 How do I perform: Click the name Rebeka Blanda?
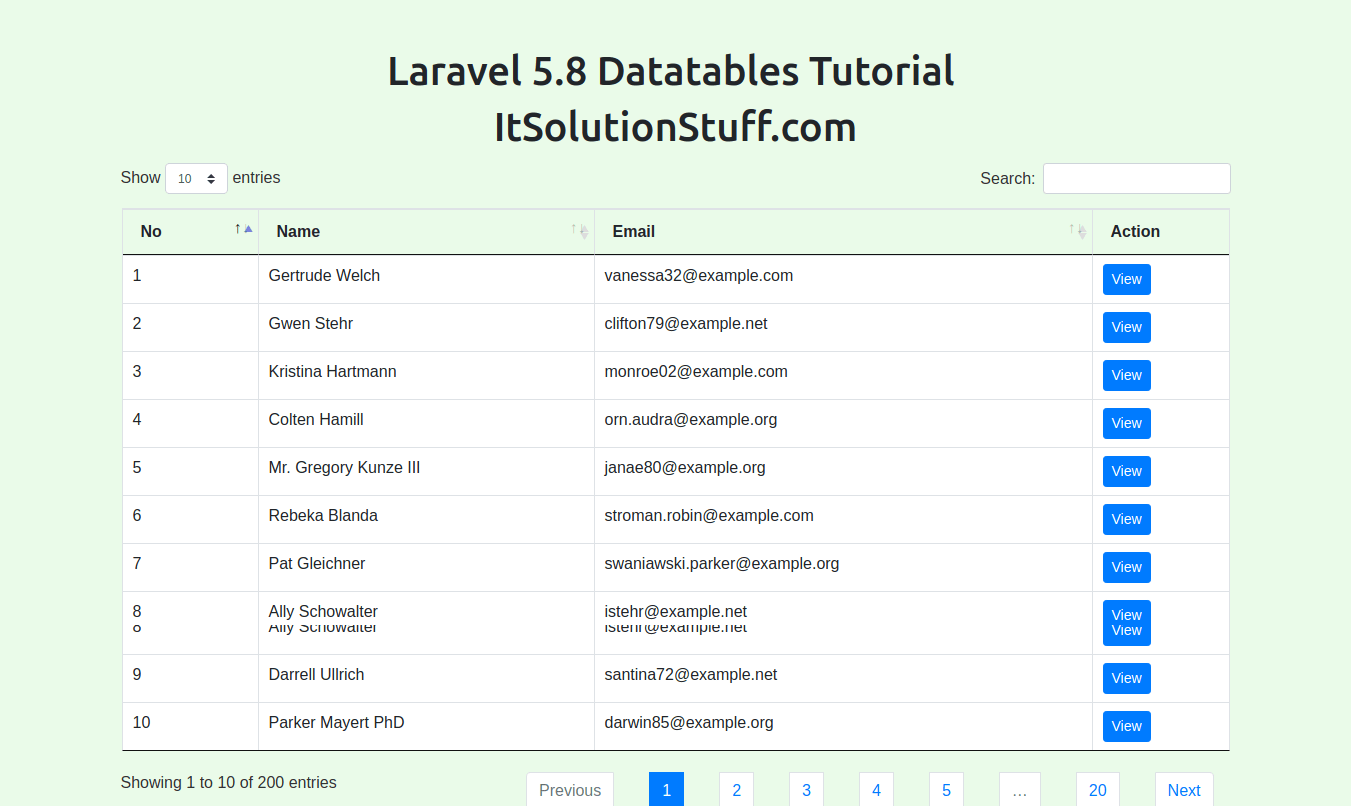click(323, 515)
